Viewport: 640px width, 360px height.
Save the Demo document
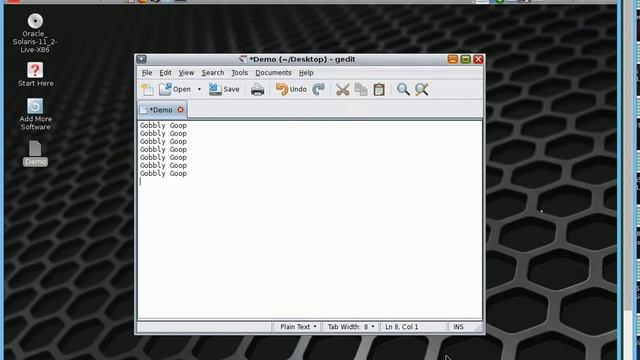tap(224, 89)
